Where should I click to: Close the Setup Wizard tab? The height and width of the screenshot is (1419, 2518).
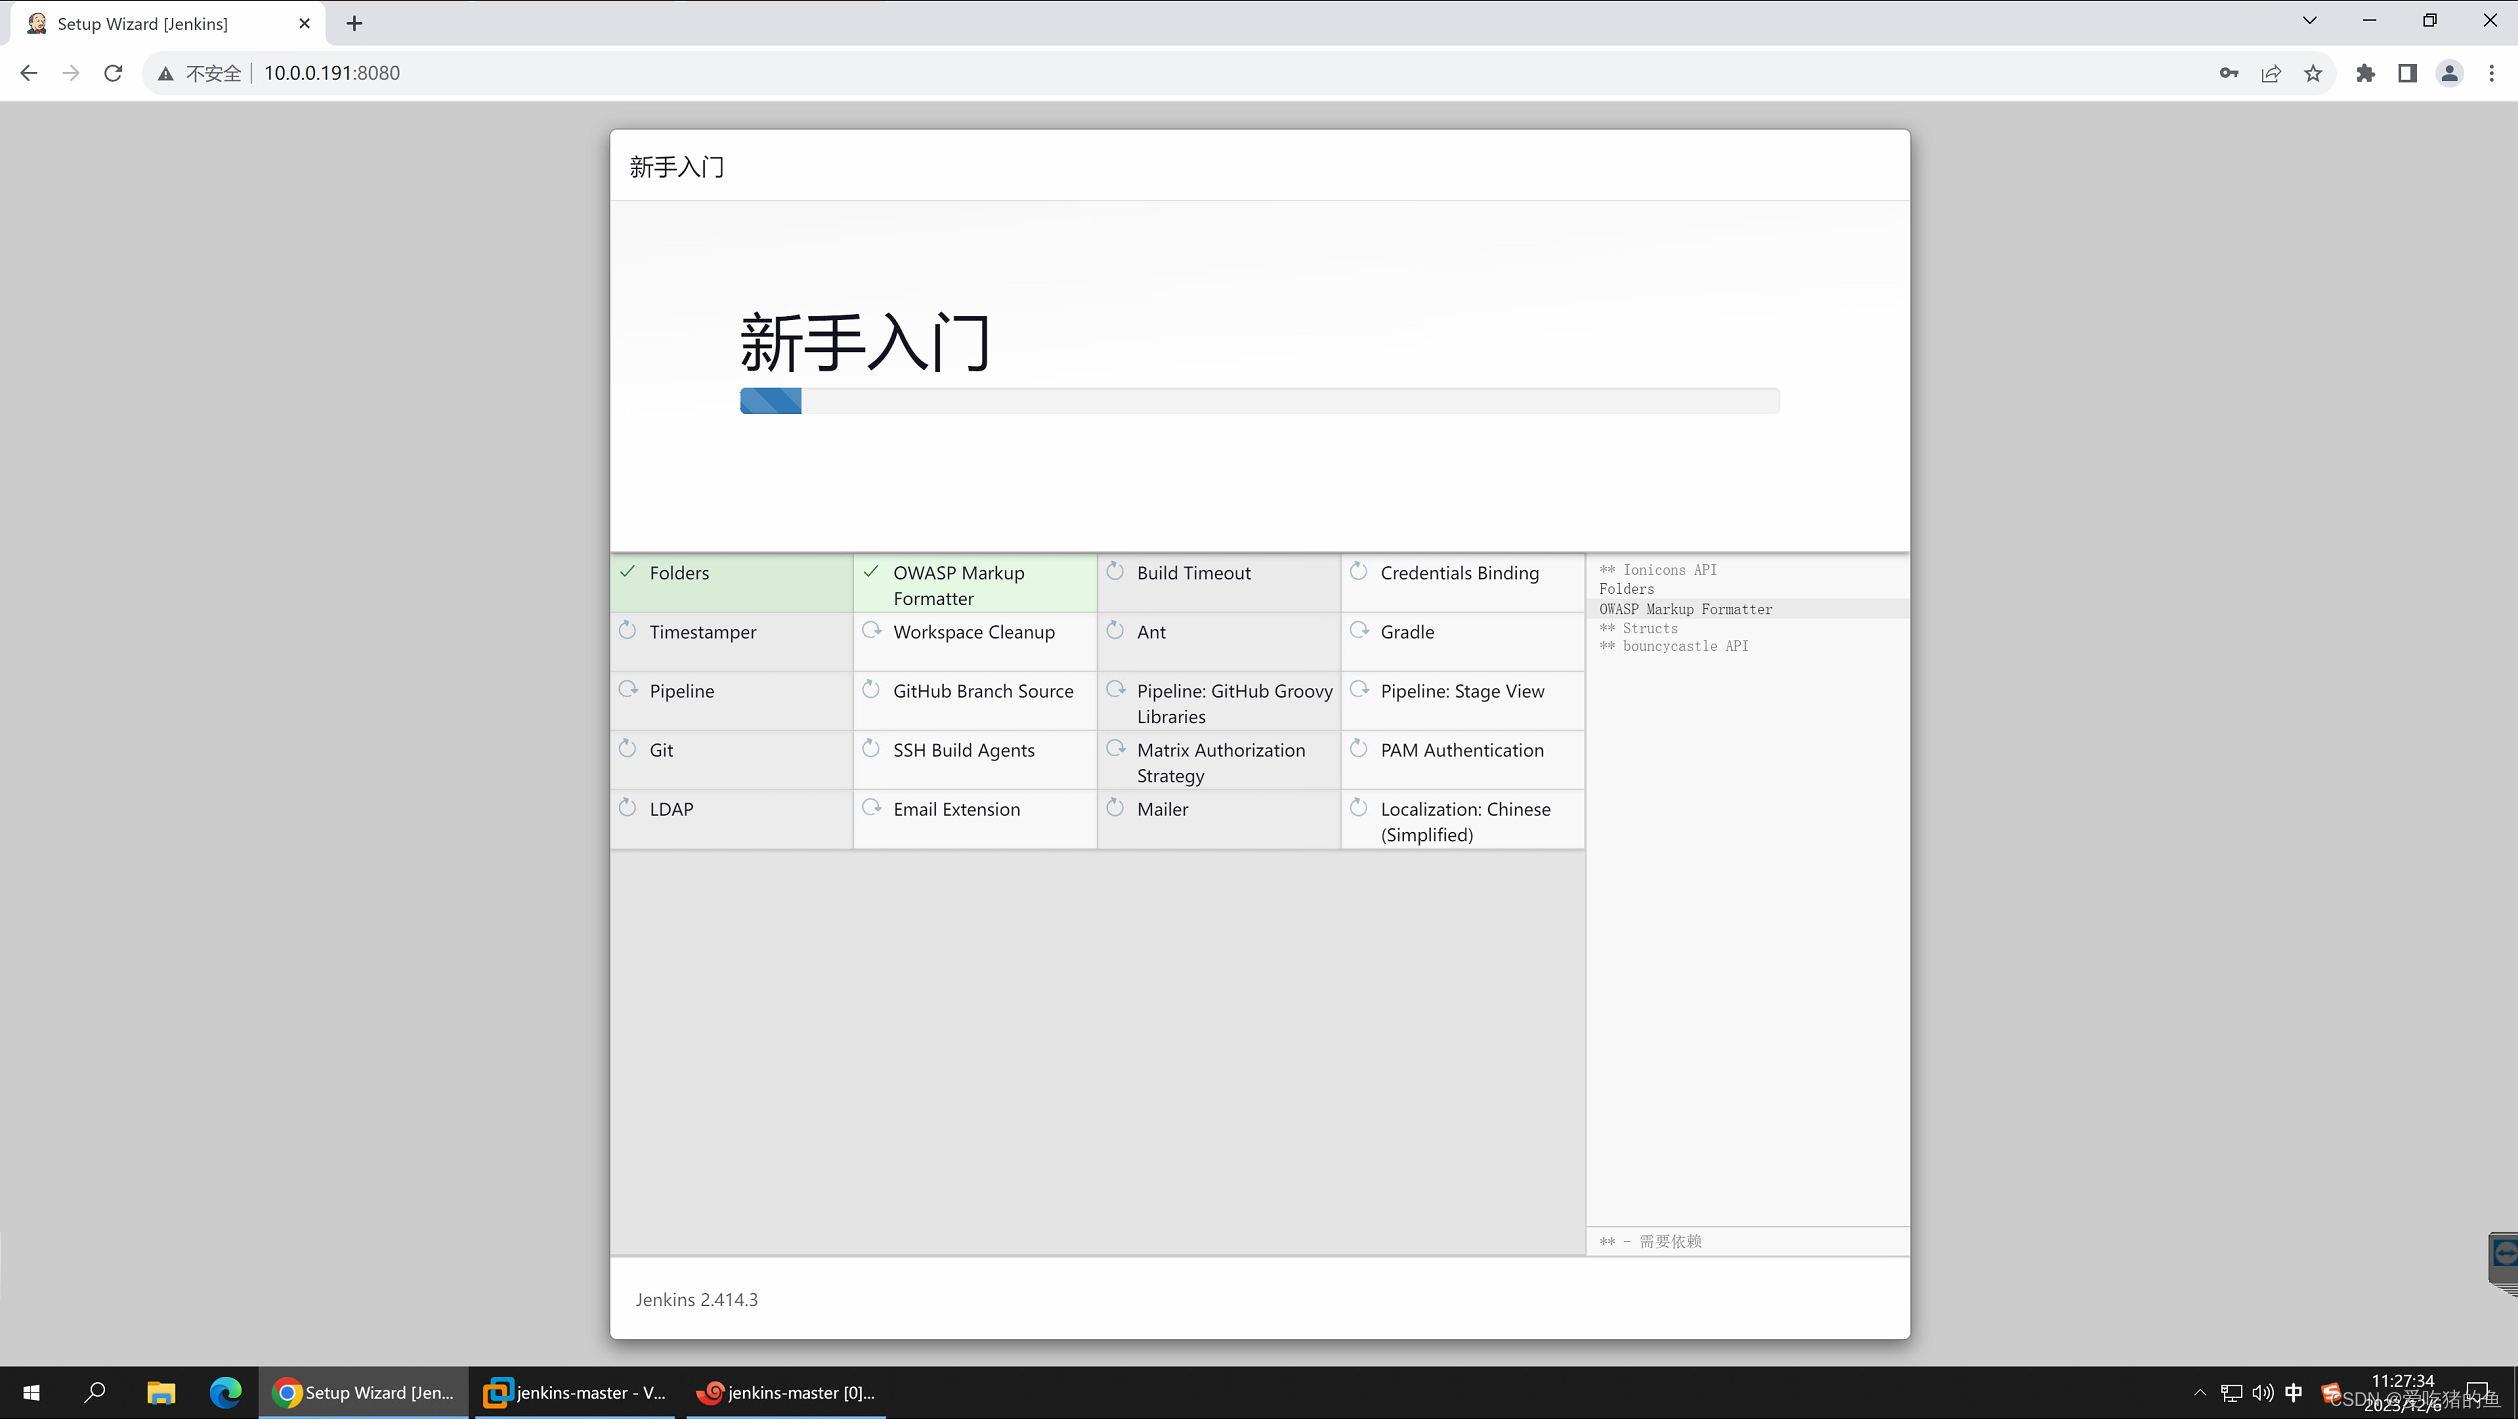304,23
